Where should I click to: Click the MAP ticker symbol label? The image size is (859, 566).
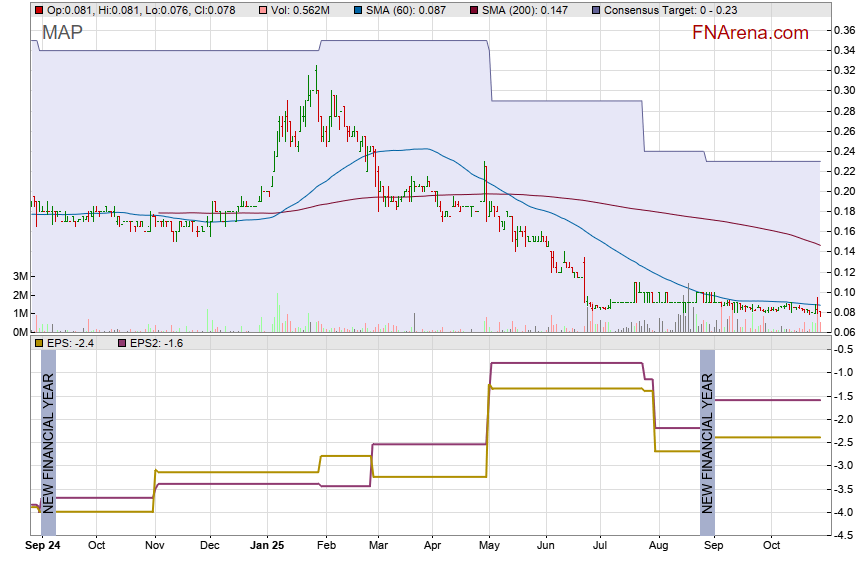62,32
